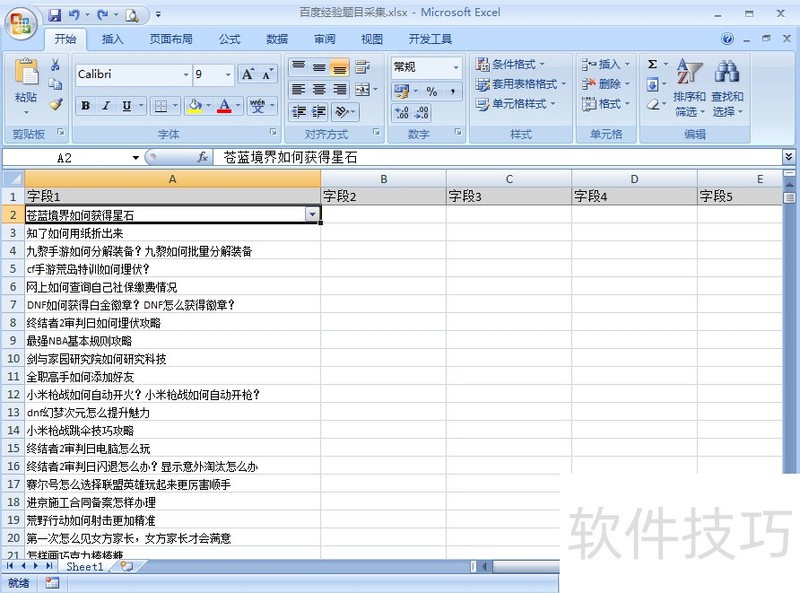800x593 pixels.
Task: Open the font color picker
Action: 224,105
